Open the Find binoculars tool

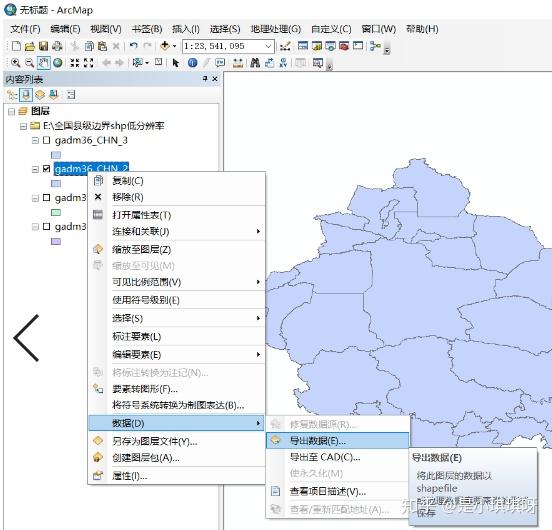tap(255, 63)
